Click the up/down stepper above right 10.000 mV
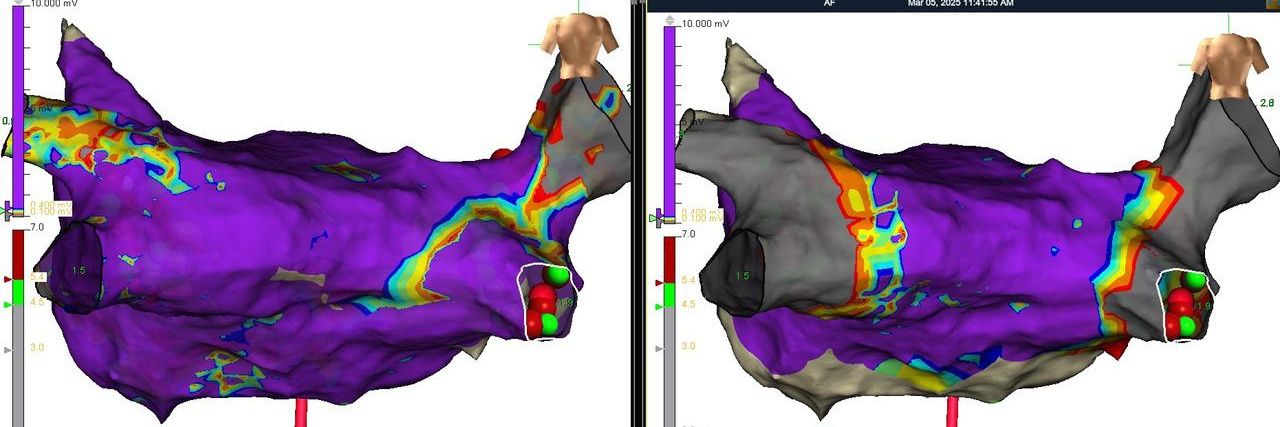The height and width of the screenshot is (427, 1280). (670, 20)
